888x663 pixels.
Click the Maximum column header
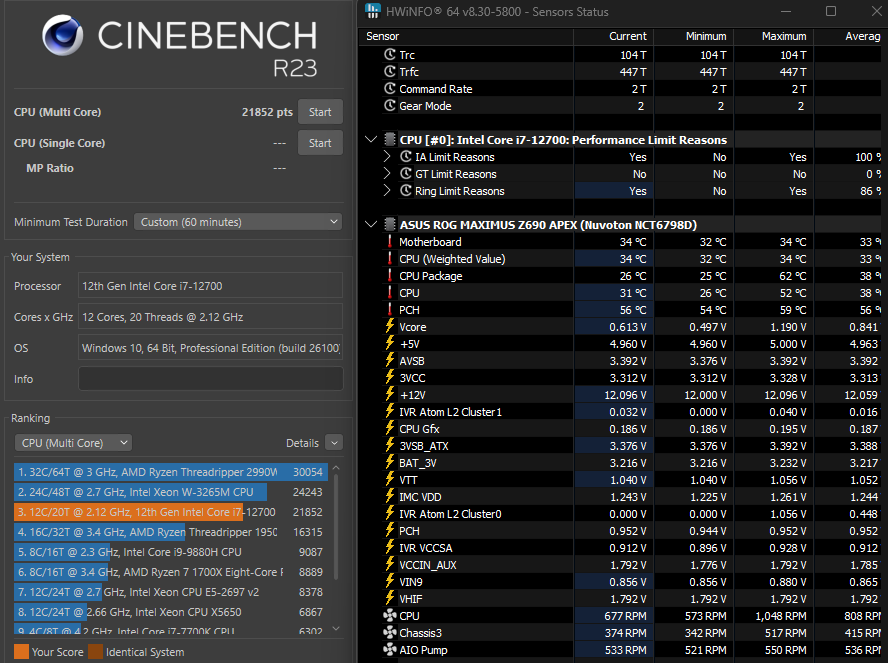tap(774, 36)
